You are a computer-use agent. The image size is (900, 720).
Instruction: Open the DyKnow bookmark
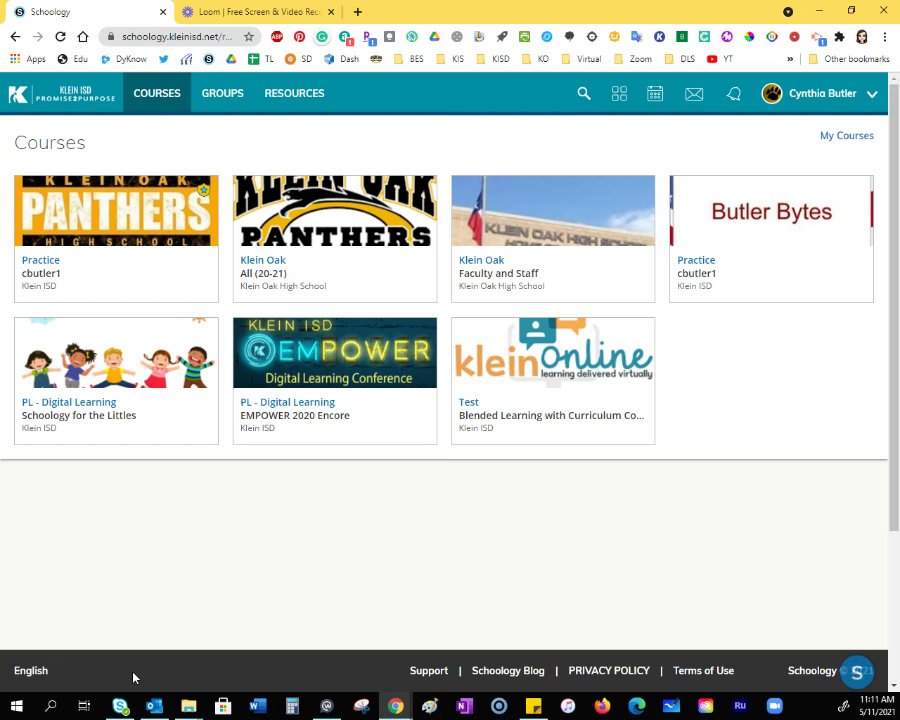(x=123, y=59)
